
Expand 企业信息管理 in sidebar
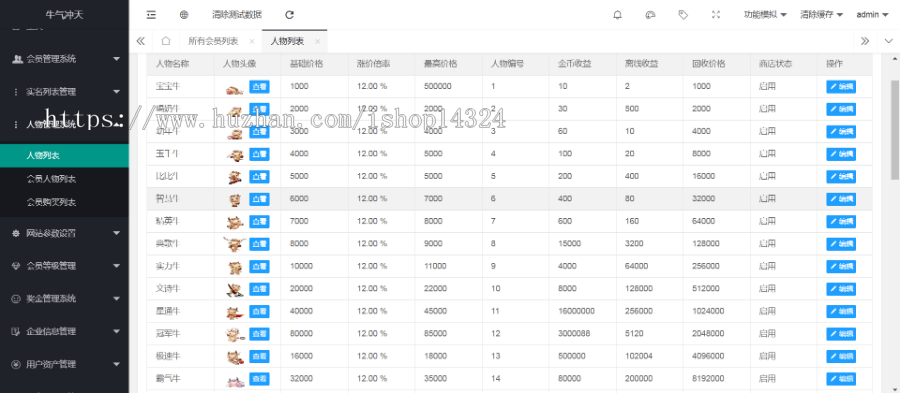(x=64, y=331)
